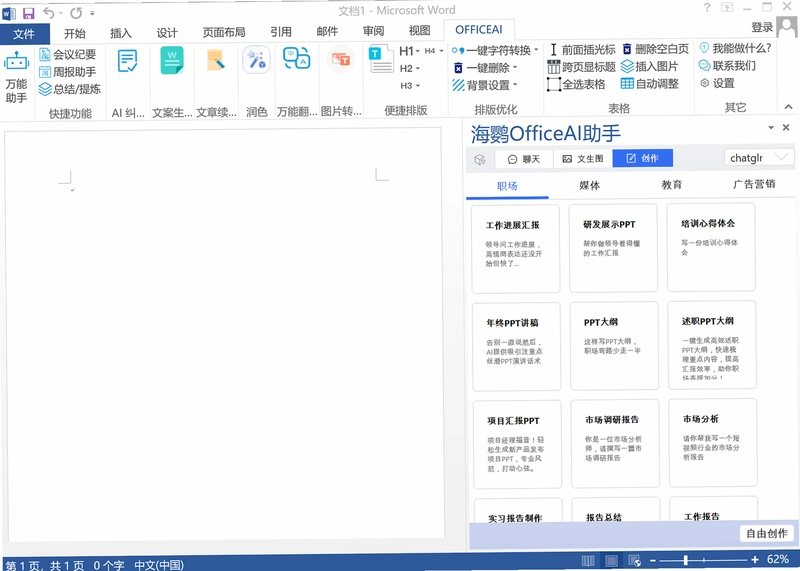The height and width of the screenshot is (571, 800).
Task: Click 删除空白页 to remove blank pages
Action: click(655, 49)
